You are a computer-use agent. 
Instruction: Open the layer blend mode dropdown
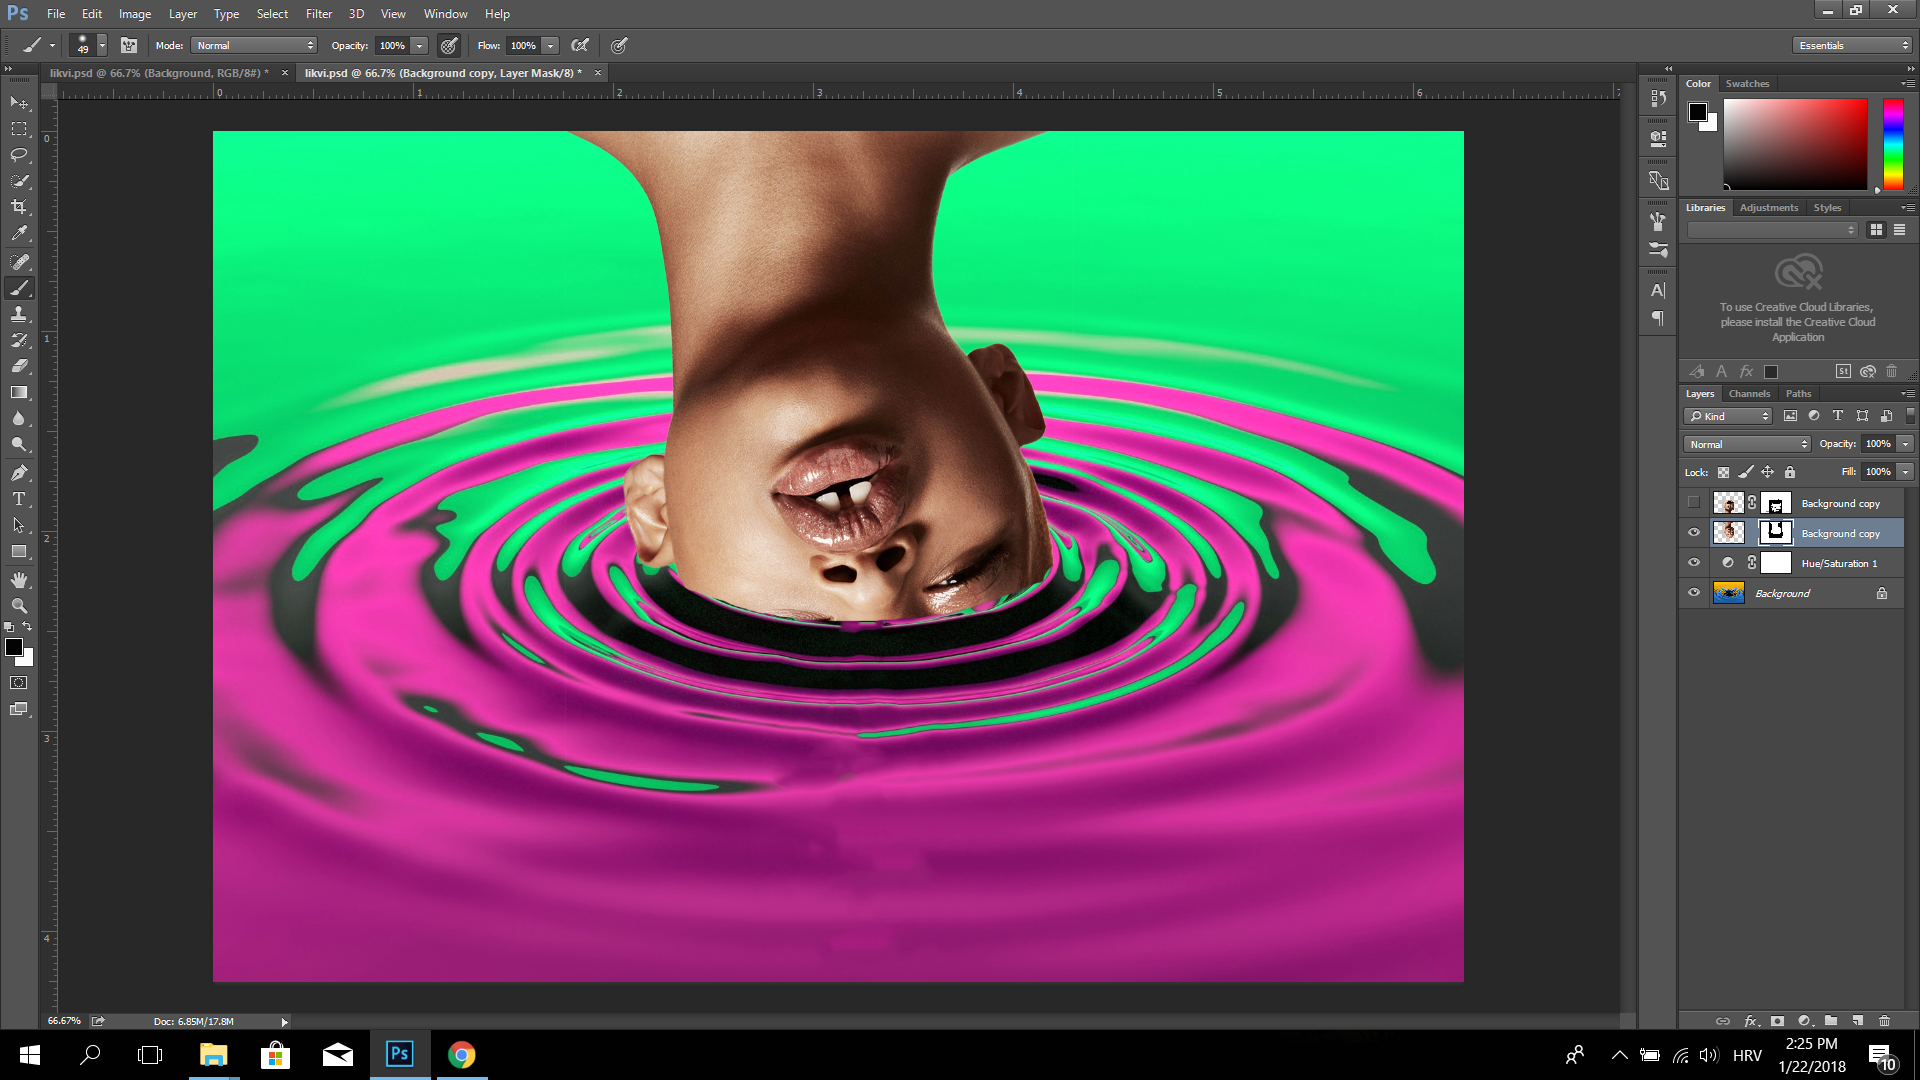pyautogui.click(x=1747, y=444)
